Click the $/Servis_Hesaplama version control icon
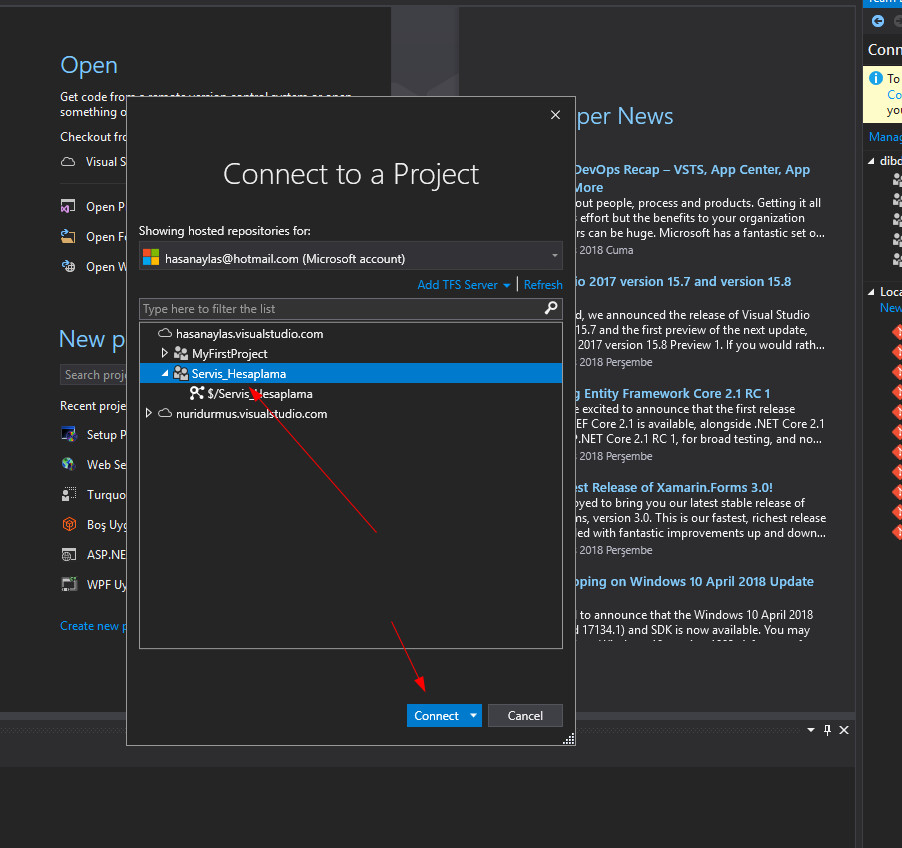This screenshot has height=848, width=902. coord(197,393)
